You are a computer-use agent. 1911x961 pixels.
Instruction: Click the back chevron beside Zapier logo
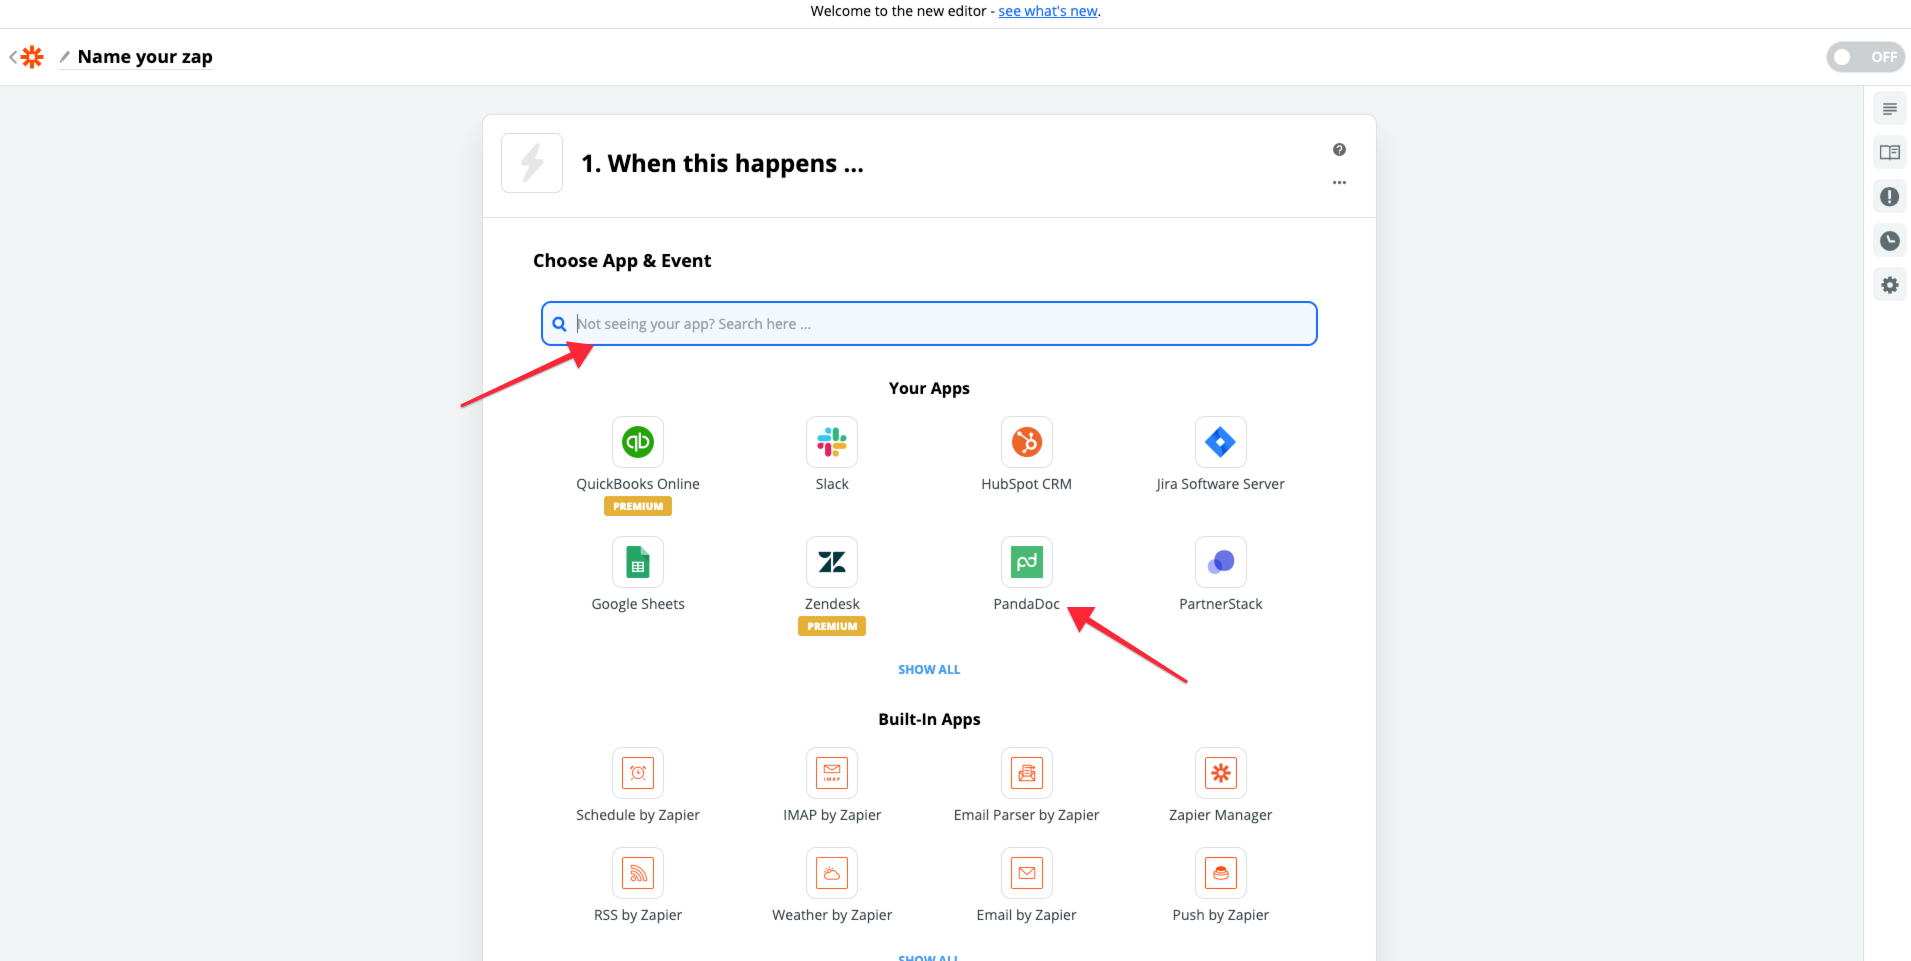pyautogui.click(x=13, y=57)
